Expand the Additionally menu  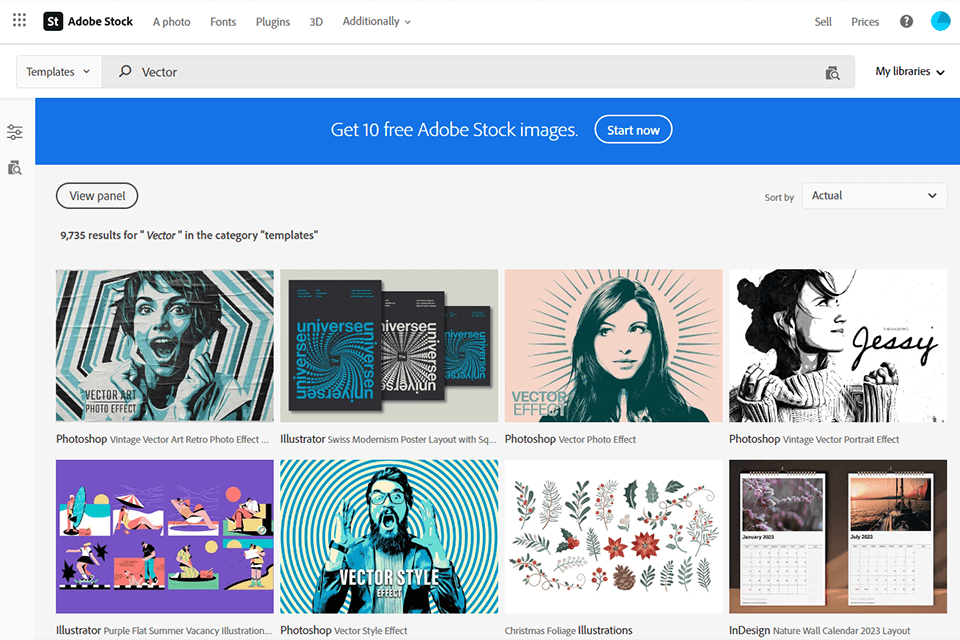click(377, 21)
